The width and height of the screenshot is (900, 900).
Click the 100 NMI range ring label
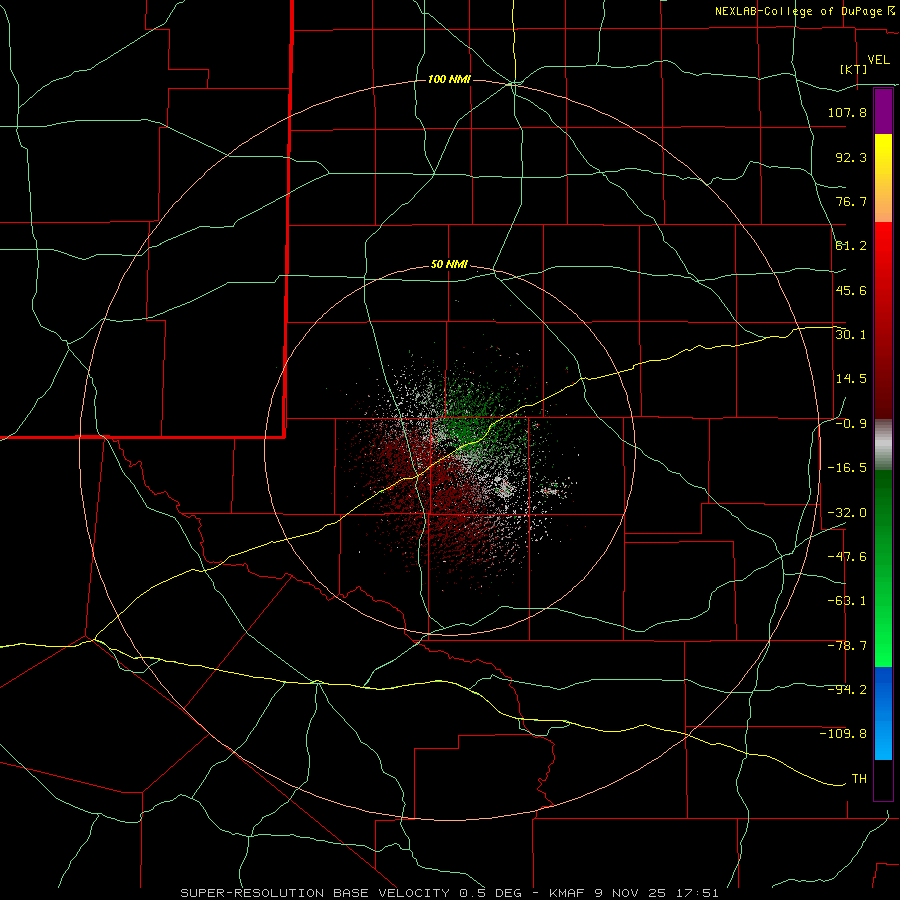[449, 79]
